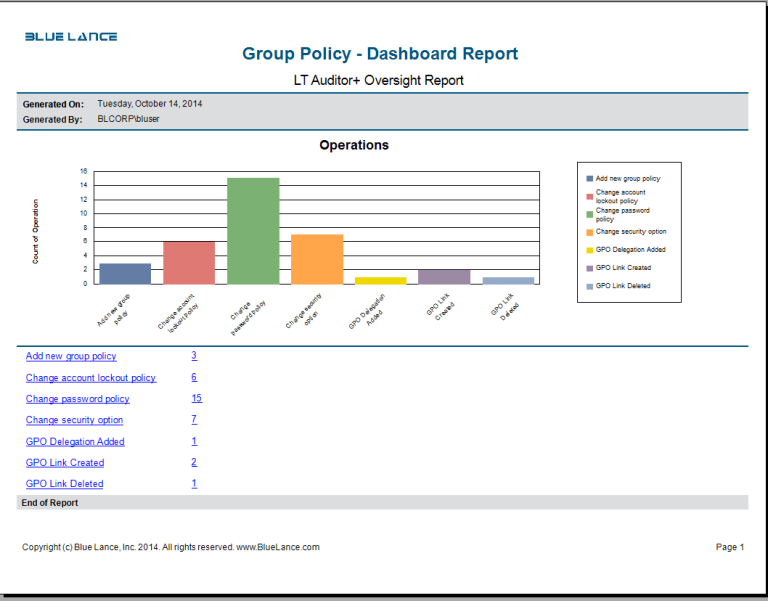Click count 6 beside Change account lockout policy

pos(194,378)
